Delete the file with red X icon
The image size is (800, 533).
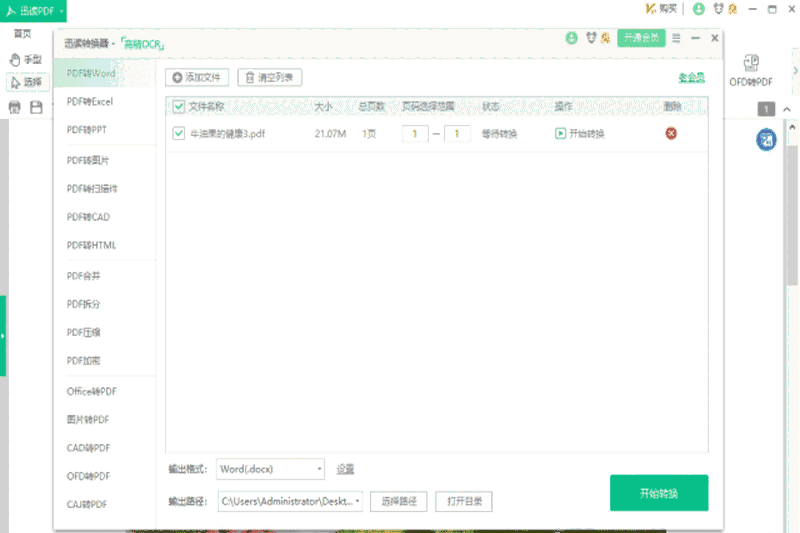671,134
